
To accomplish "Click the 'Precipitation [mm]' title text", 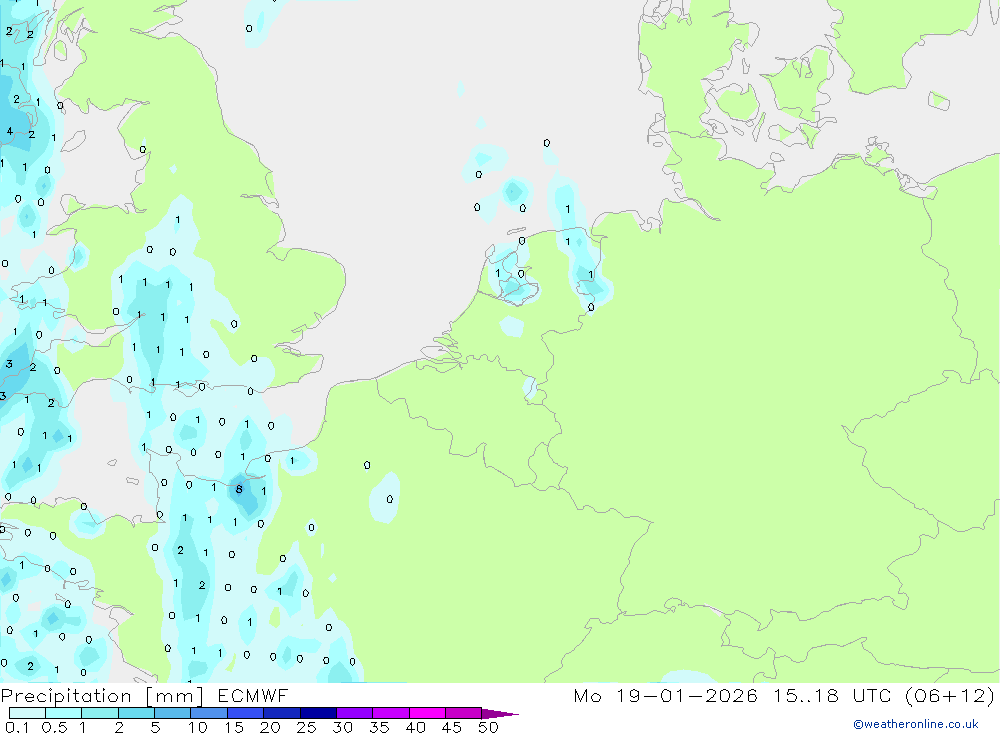I will point(102,696).
